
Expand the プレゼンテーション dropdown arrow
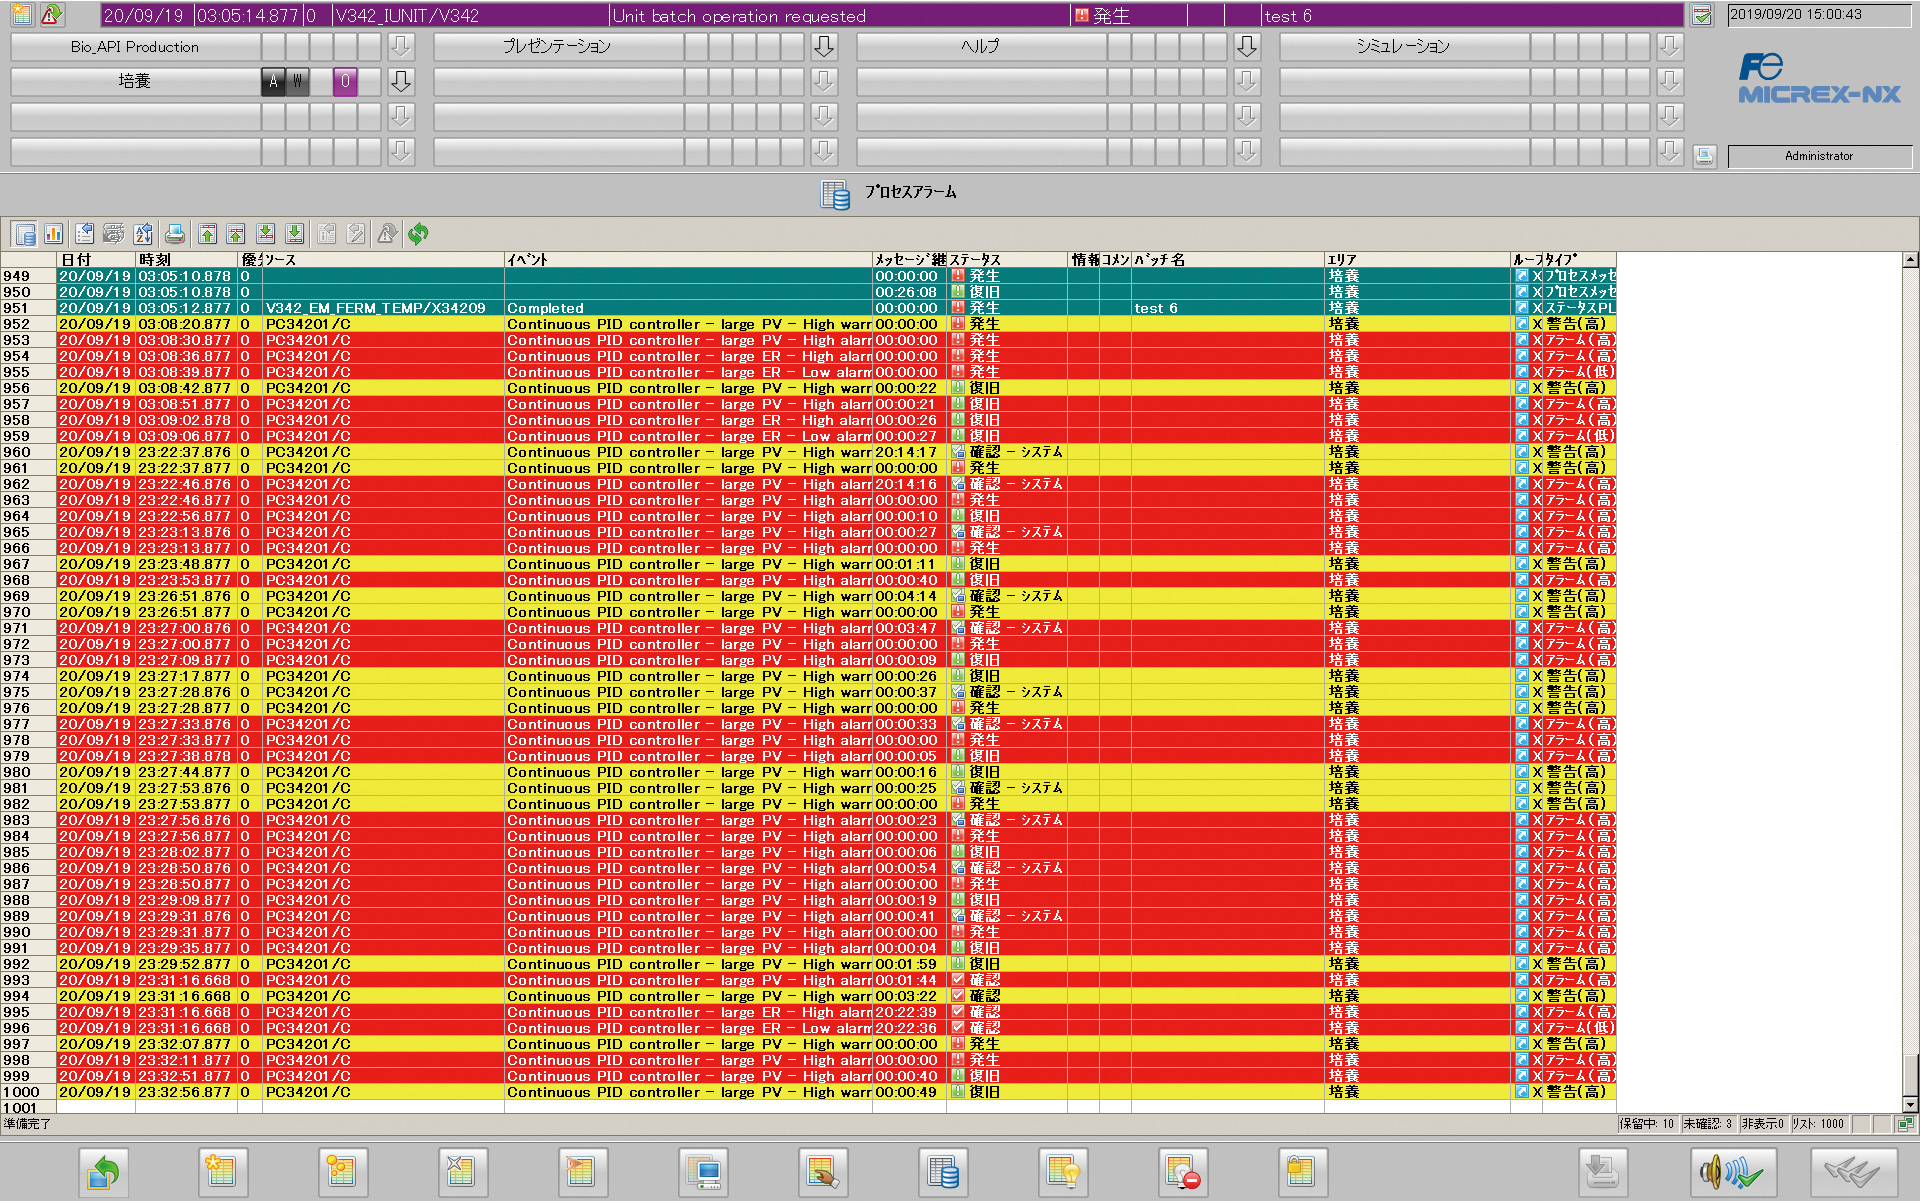coord(824,46)
